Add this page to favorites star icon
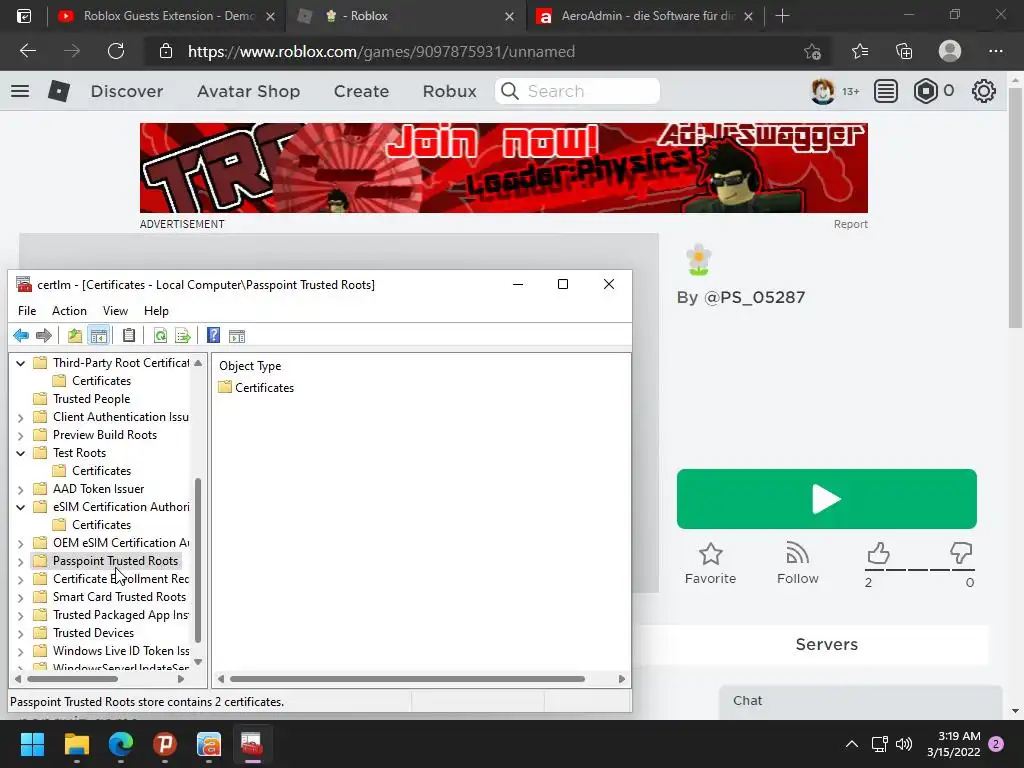 pos(812,51)
